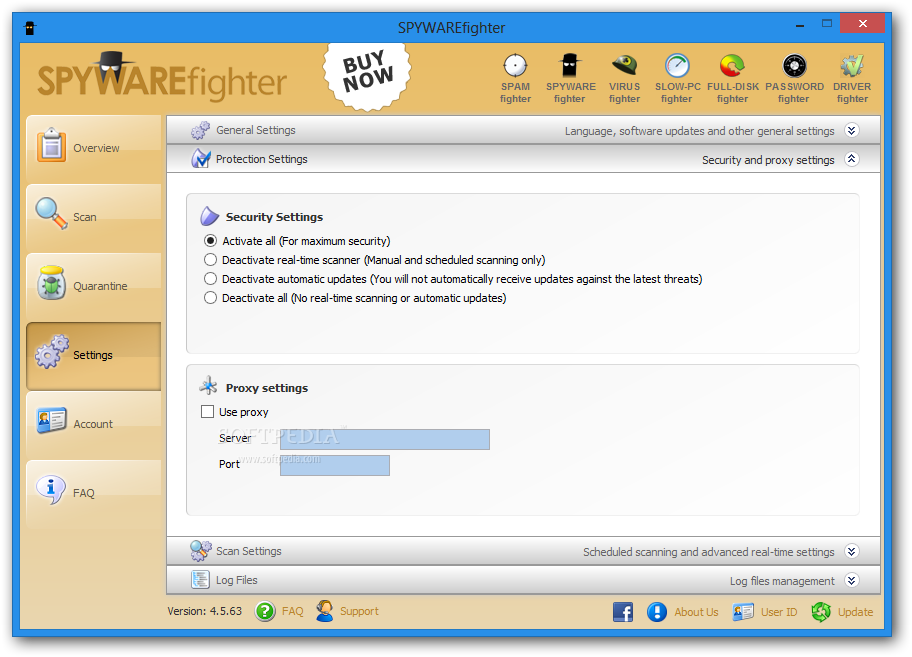Select Deactivate automatic updates option
912x657 pixels.
211,278
